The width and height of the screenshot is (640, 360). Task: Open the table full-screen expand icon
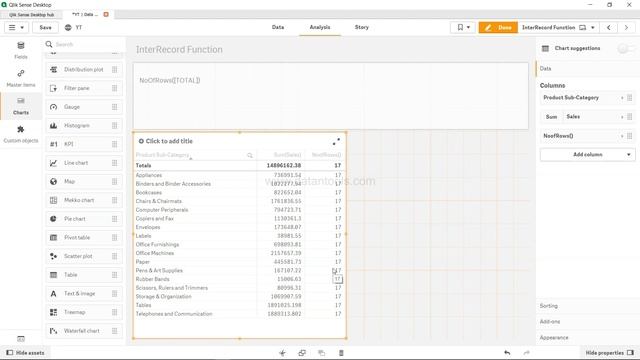point(336,142)
